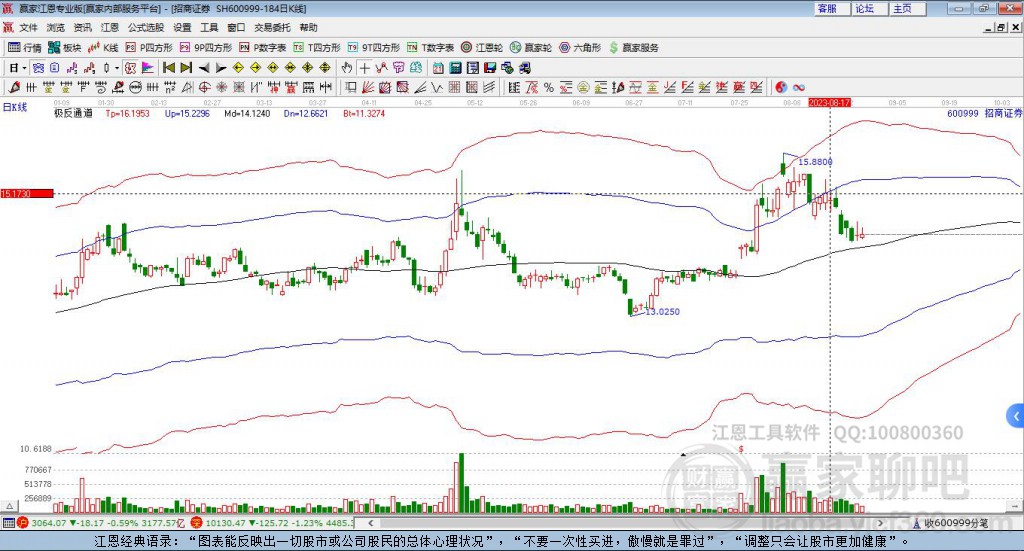Viewport: 1024px width, 551px height.
Task: Open the 公式选股 menu
Action: 146,27
